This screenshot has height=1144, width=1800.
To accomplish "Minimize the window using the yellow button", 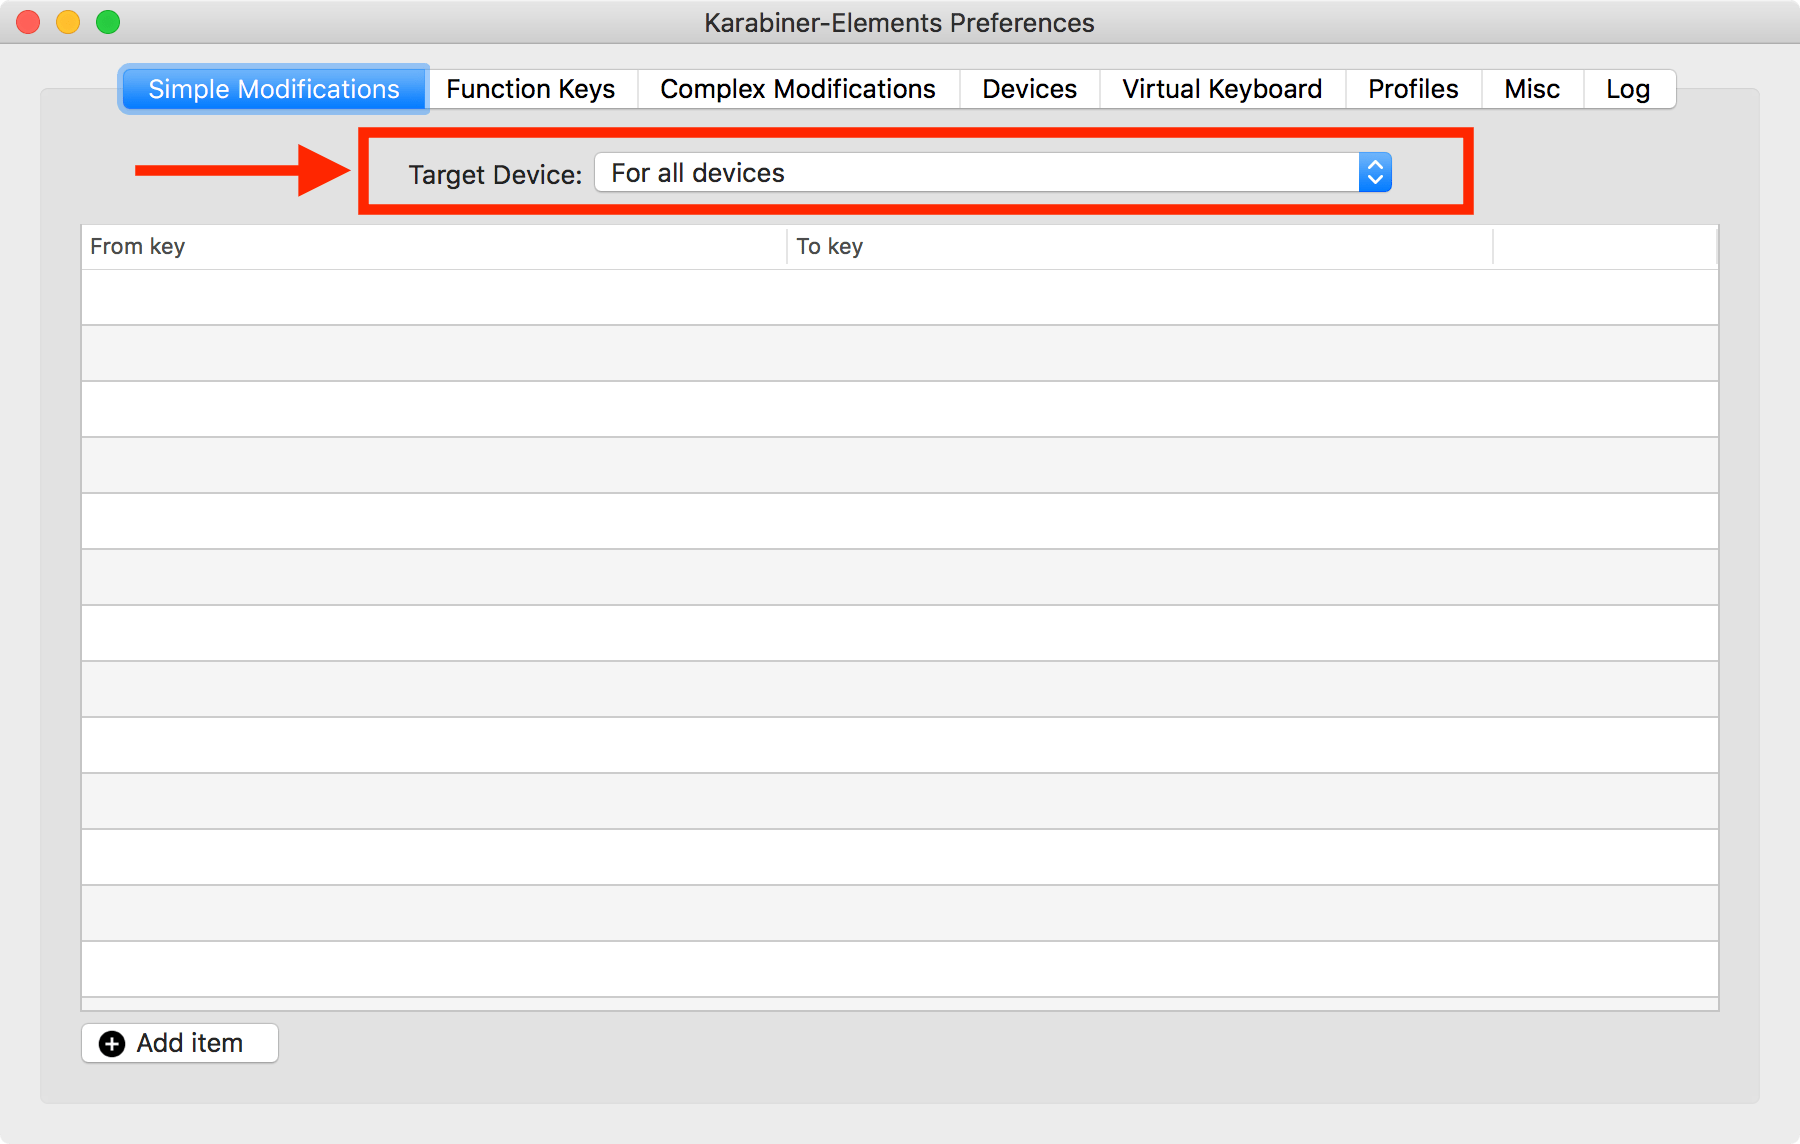I will coord(68,22).
